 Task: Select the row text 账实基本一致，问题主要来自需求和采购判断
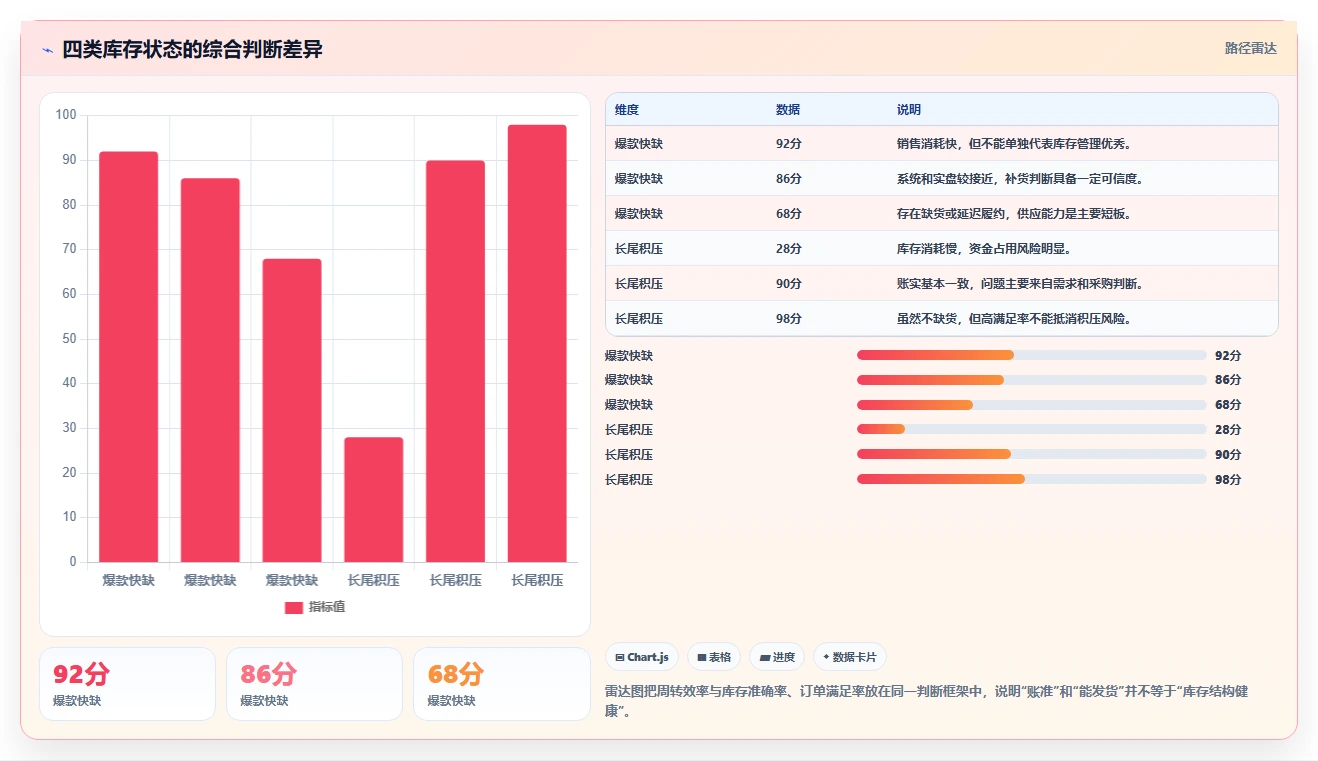(x=1020, y=284)
